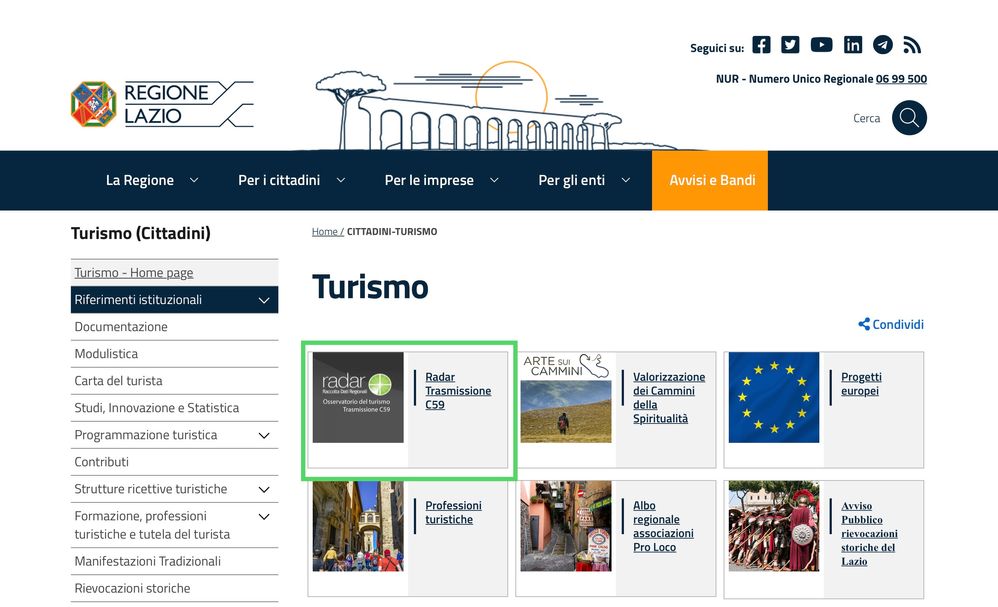Click the Condividi share link
This screenshot has width=998, height=607.
click(x=891, y=324)
